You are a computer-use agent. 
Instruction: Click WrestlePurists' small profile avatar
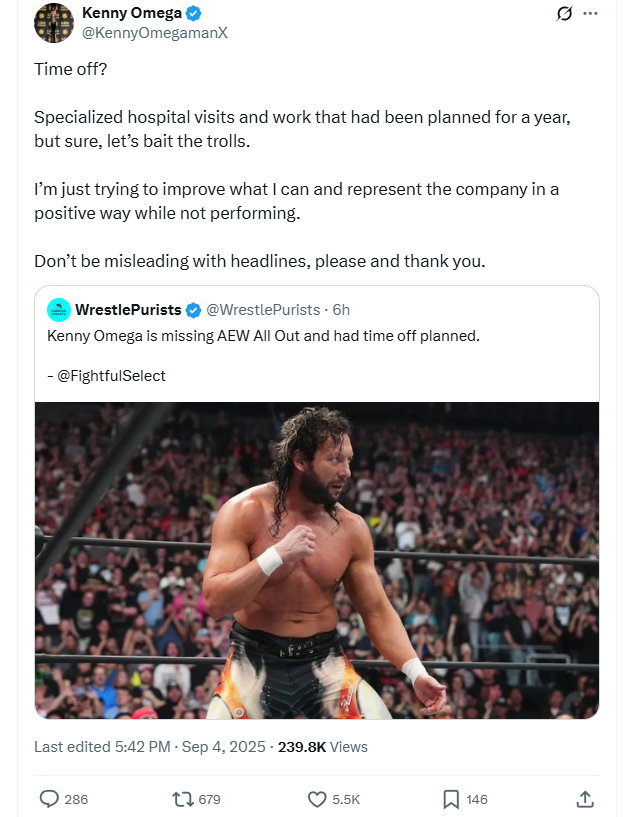pos(59,310)
